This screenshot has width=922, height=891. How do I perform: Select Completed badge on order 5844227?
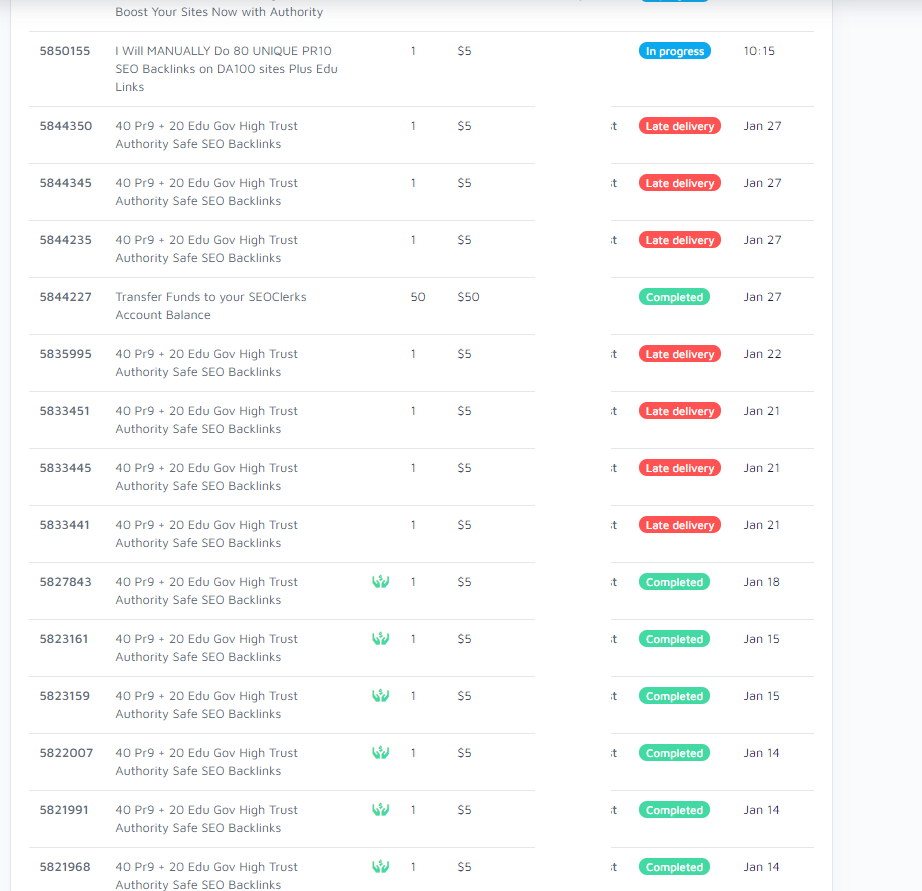[674, 297]
